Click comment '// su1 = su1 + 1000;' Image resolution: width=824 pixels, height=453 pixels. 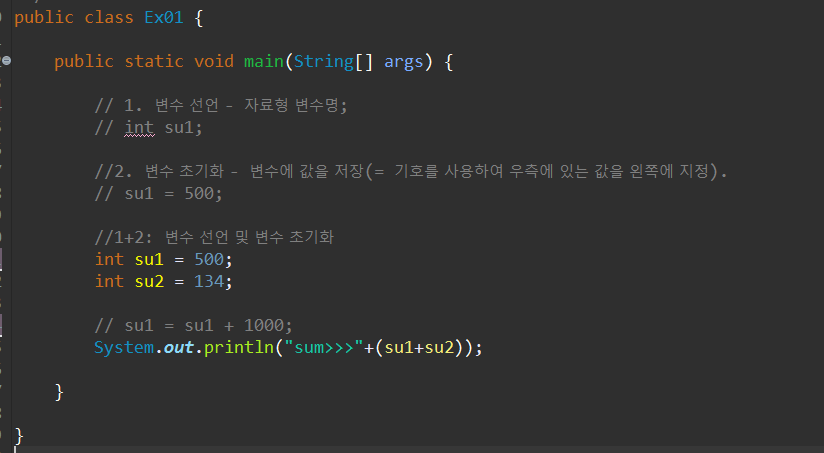pyautogui.click(x=193, y=325)
